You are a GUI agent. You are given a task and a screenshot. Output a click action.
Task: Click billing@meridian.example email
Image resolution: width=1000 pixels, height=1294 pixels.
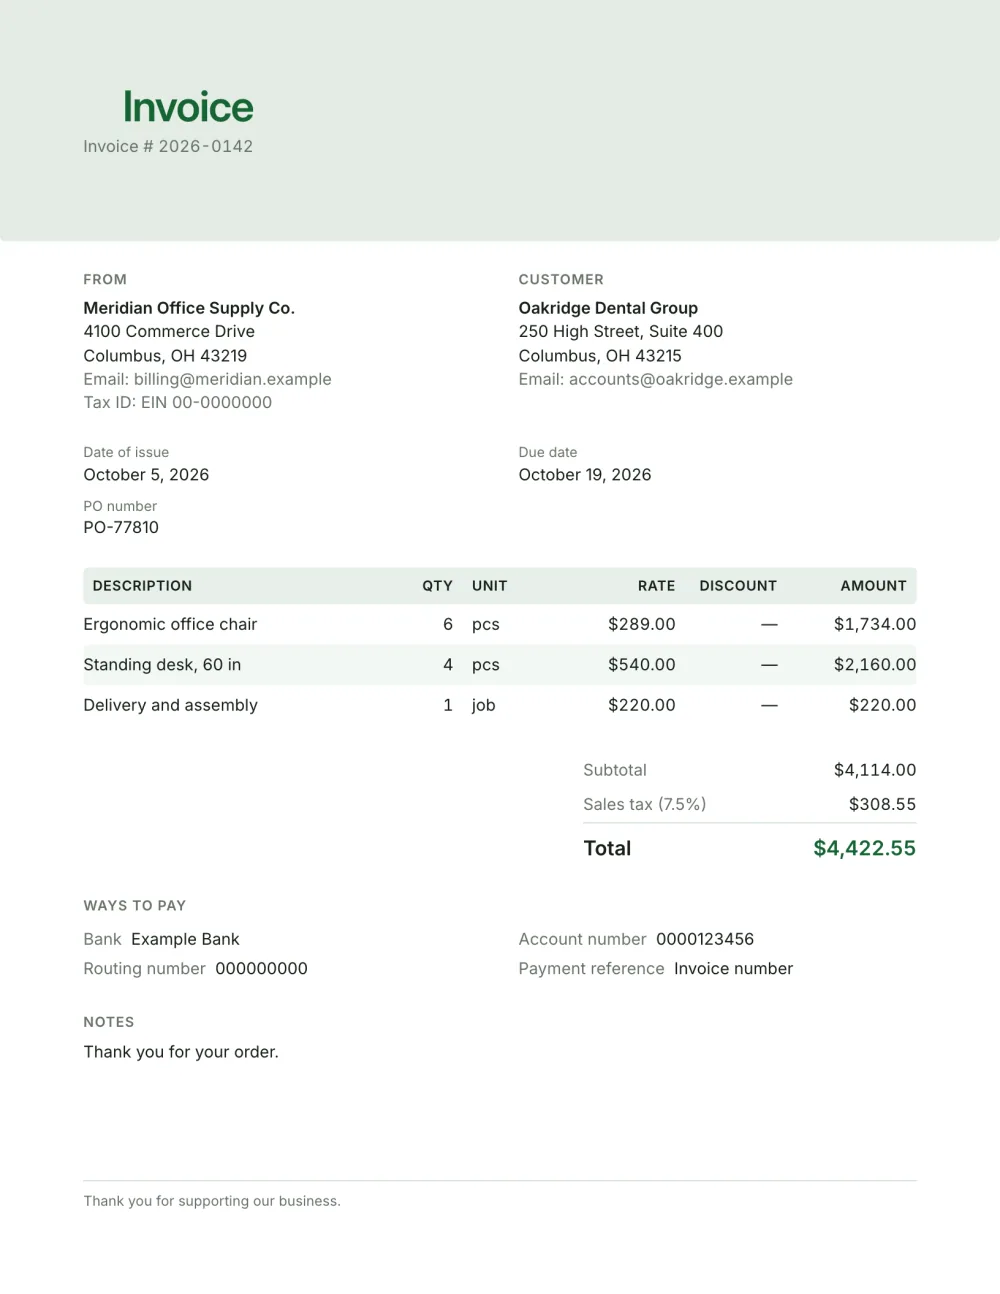(x=232, y=379)
